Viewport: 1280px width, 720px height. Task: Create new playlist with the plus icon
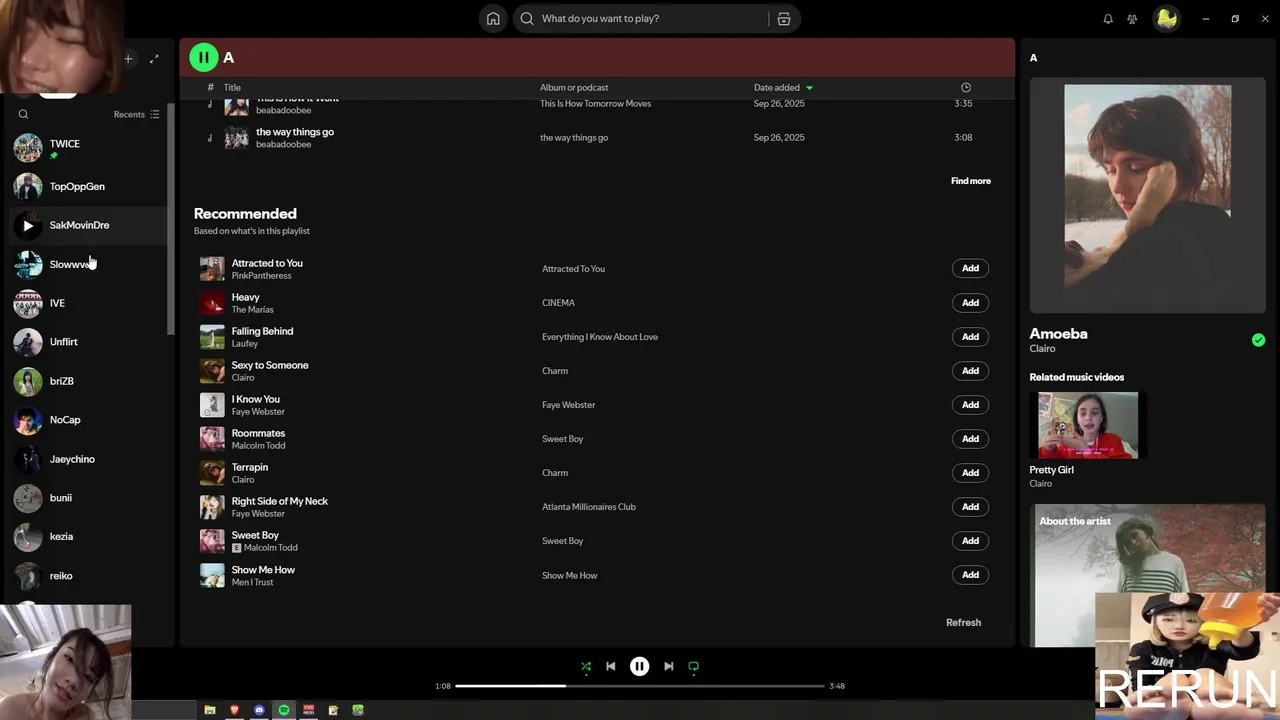click(128, 59)
